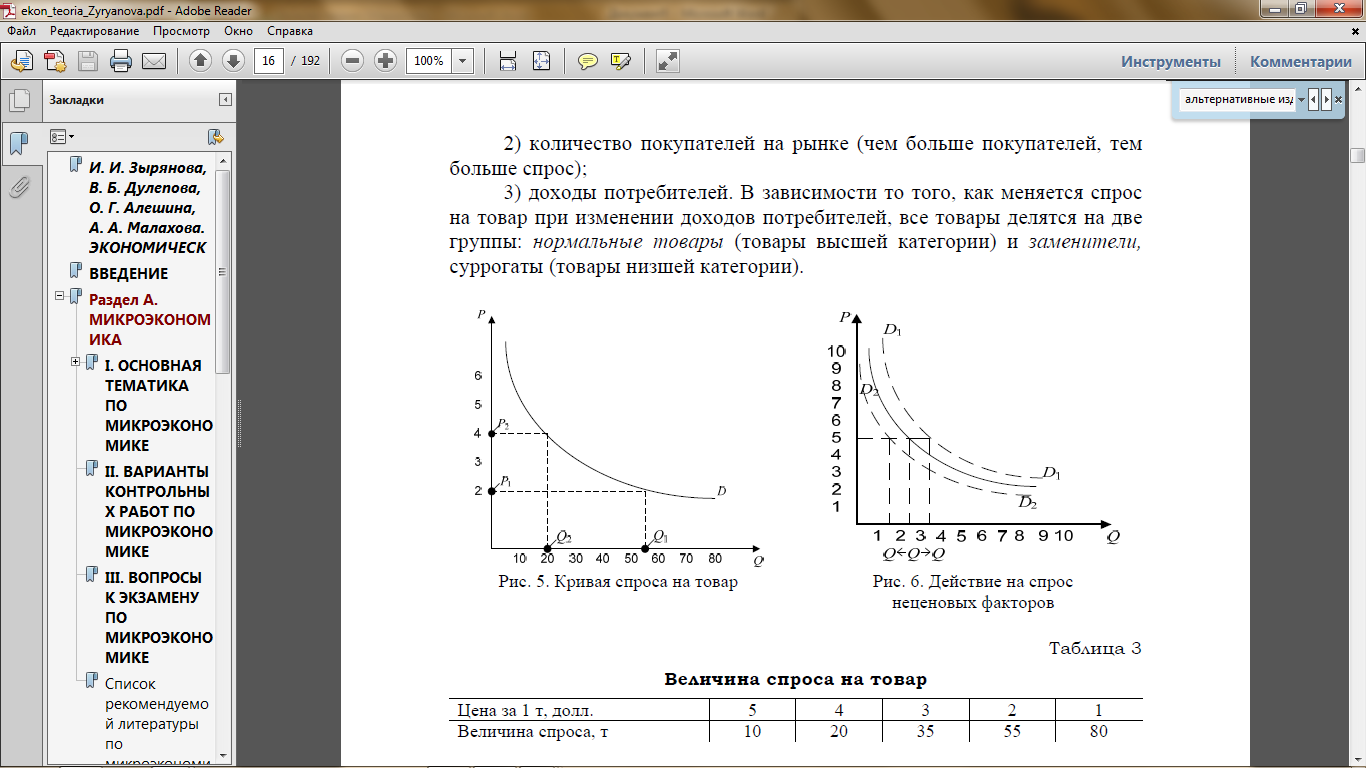The width and height of the screenshot is (1366, 768).
Task: Click the send by email envelope icon
Action: 154,61
